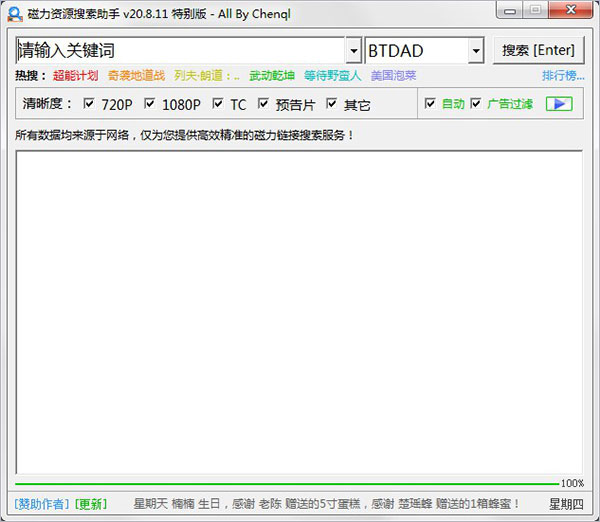600x522 pixels.
Task: Uncheck the TC quality checkbox
Action: (218, 103)
